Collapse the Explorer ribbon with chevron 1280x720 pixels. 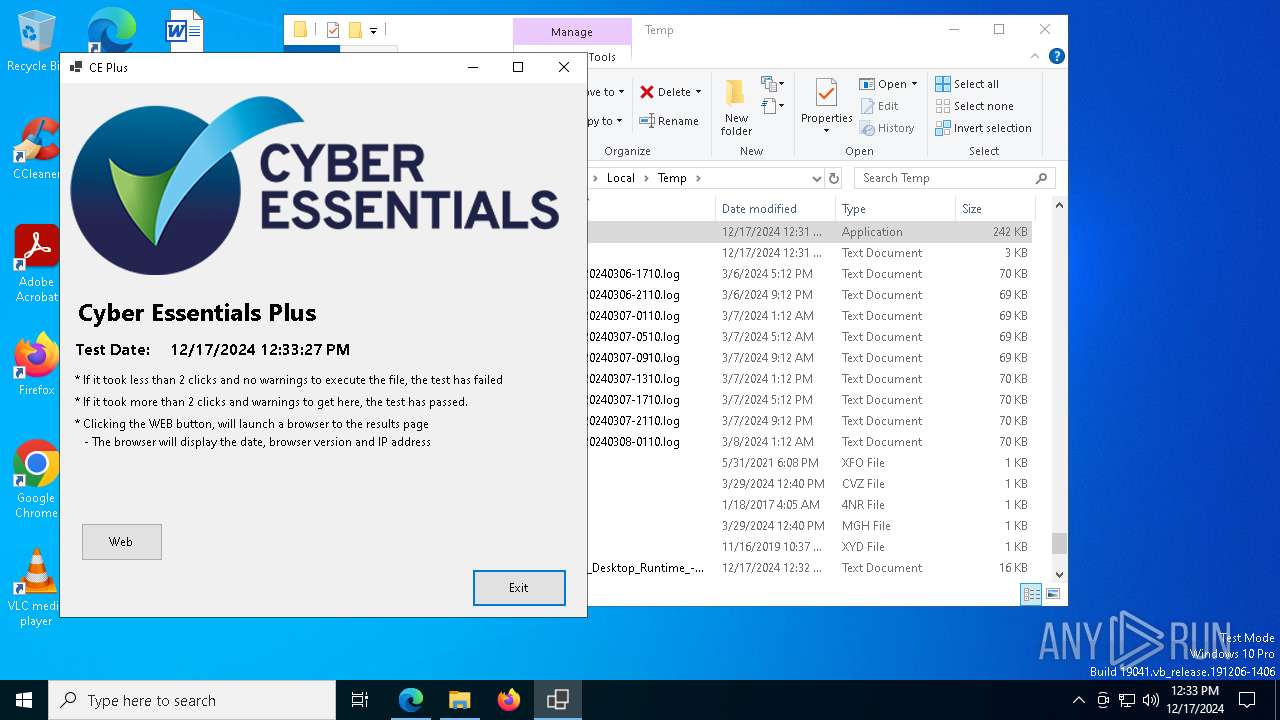pos(1035,57)
